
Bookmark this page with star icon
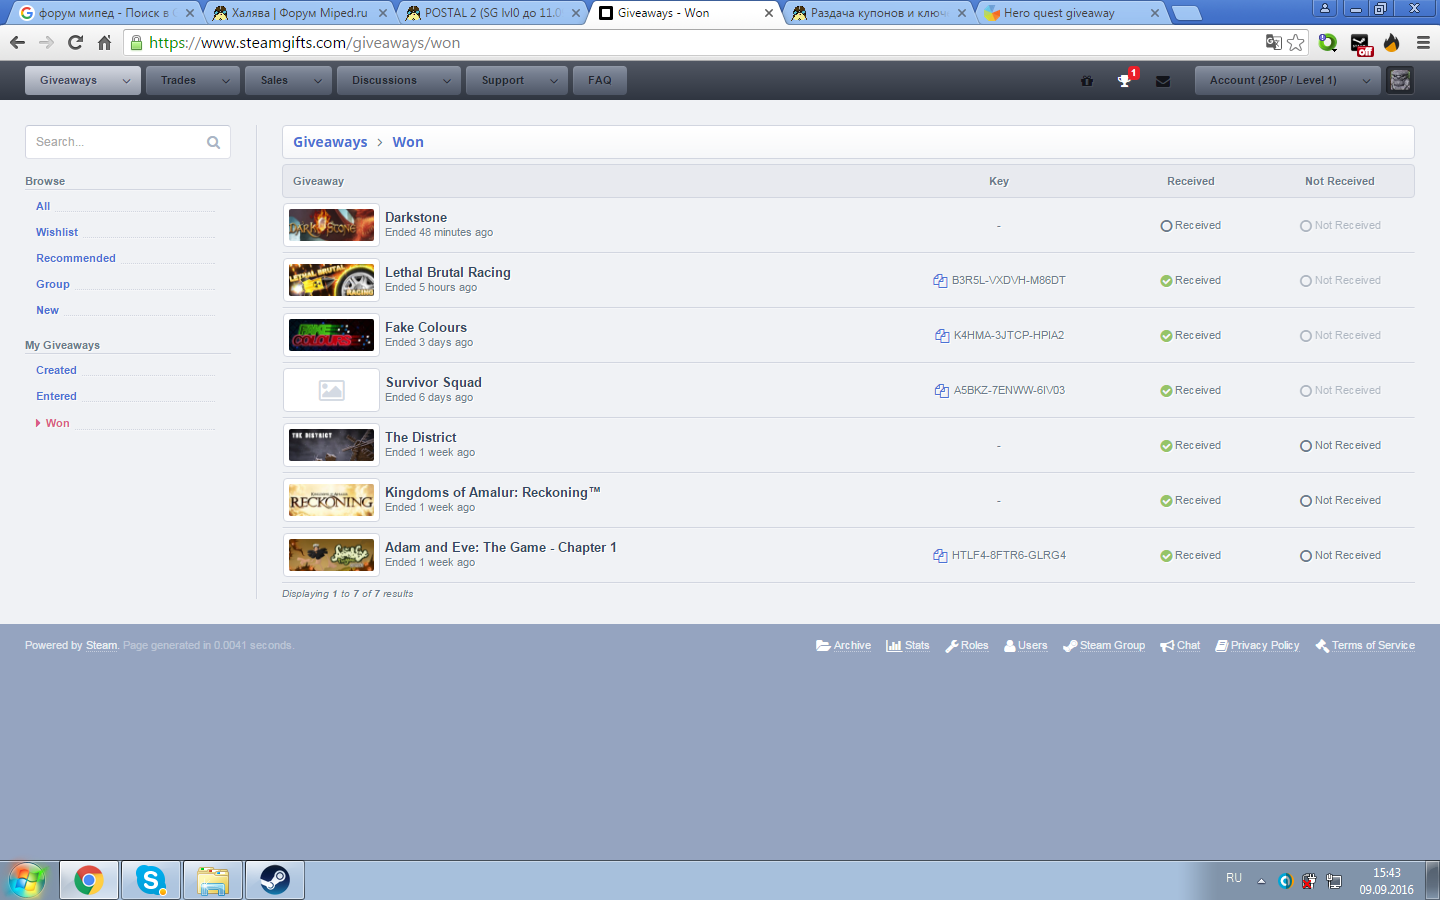1296,43
